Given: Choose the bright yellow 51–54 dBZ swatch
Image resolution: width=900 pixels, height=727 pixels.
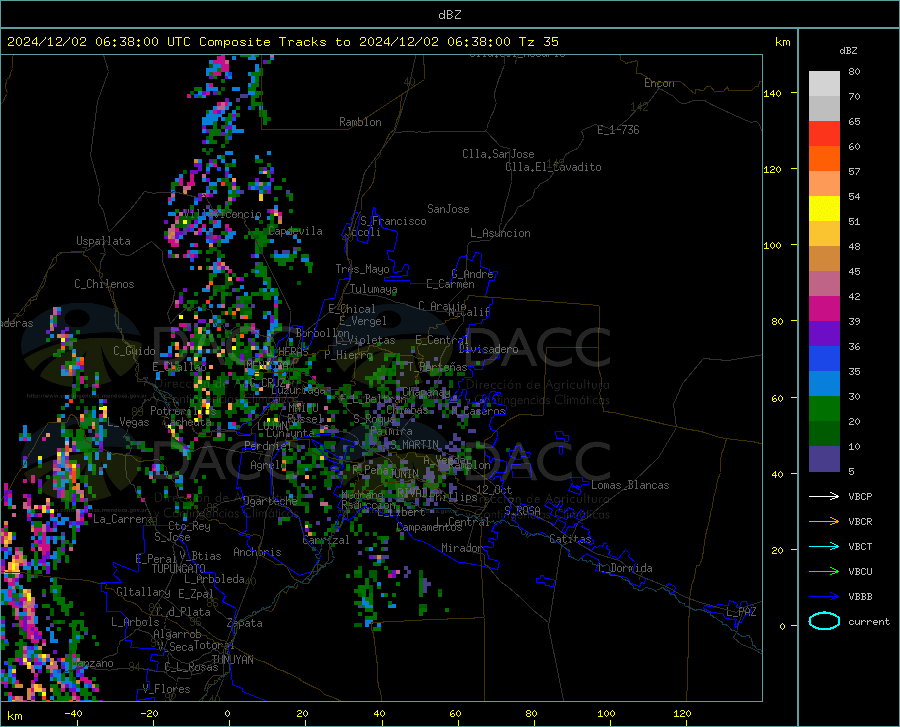Looking at the screenshot, I should 824,209.
